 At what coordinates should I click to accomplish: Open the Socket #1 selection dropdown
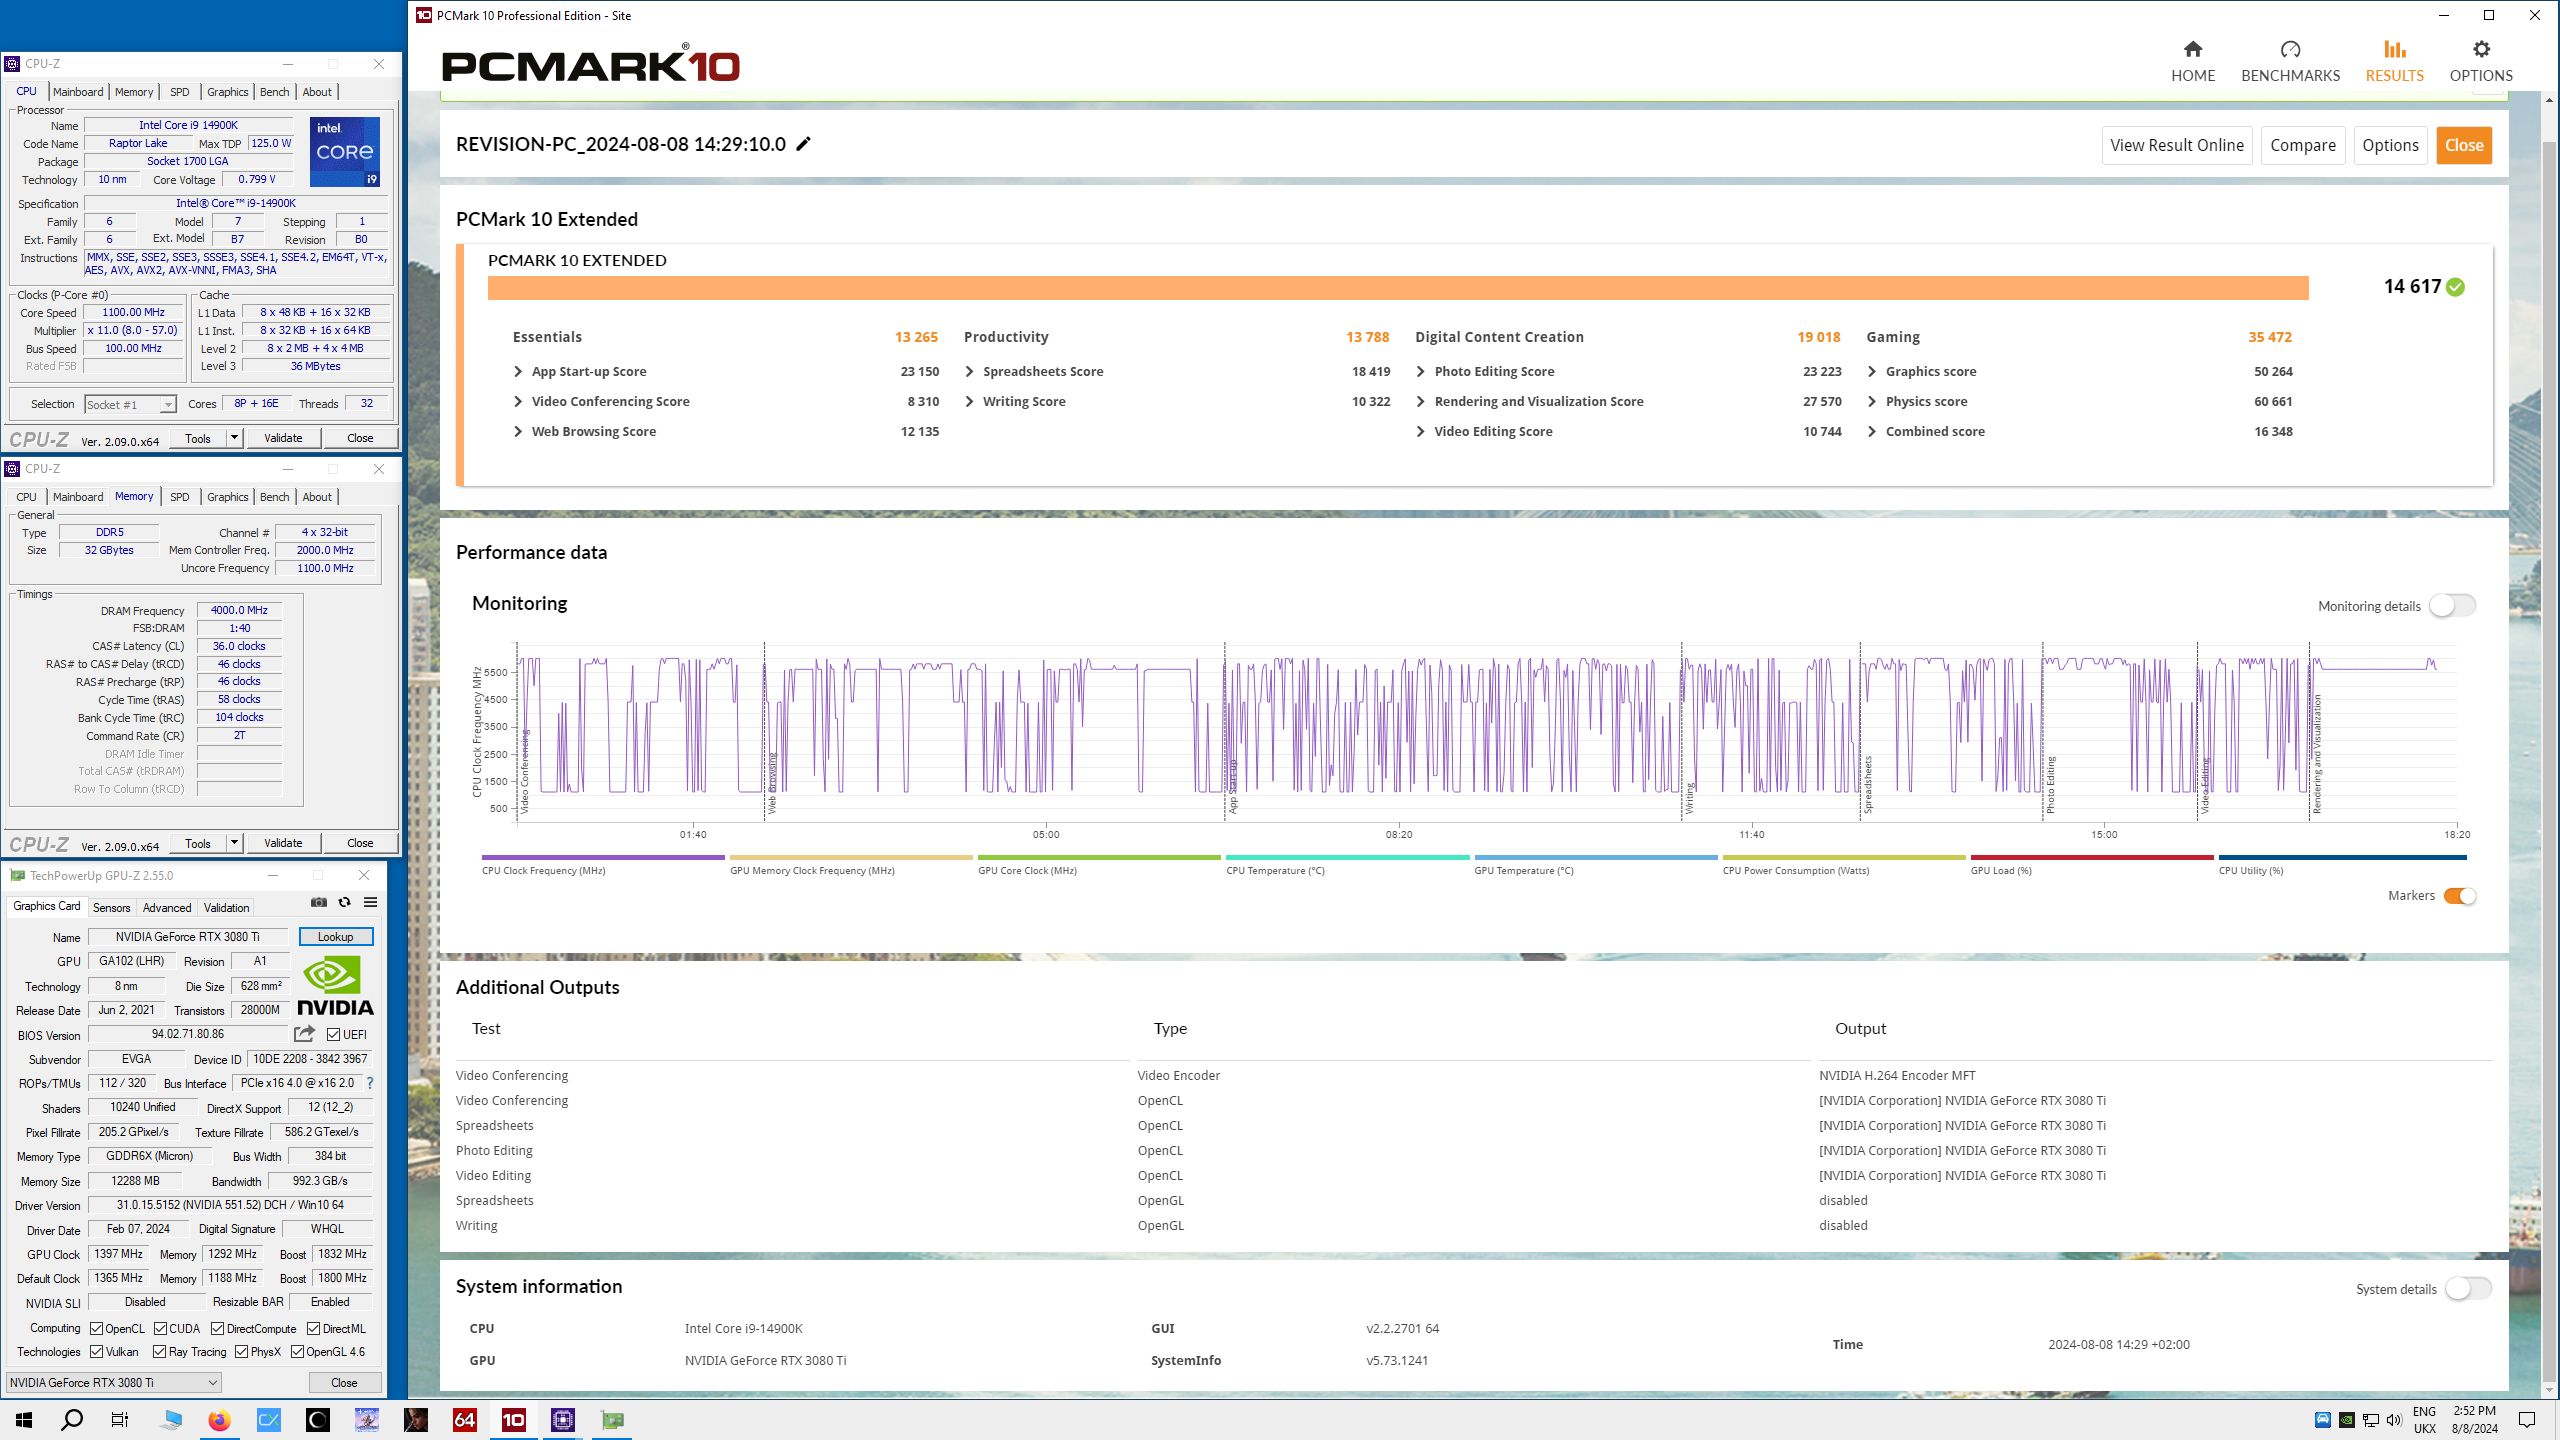tap(130, 404)
